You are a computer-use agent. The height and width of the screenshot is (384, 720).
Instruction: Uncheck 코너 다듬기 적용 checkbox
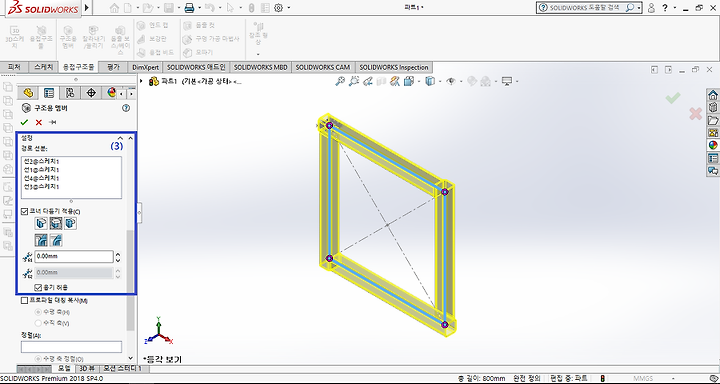tap(25, 211)
